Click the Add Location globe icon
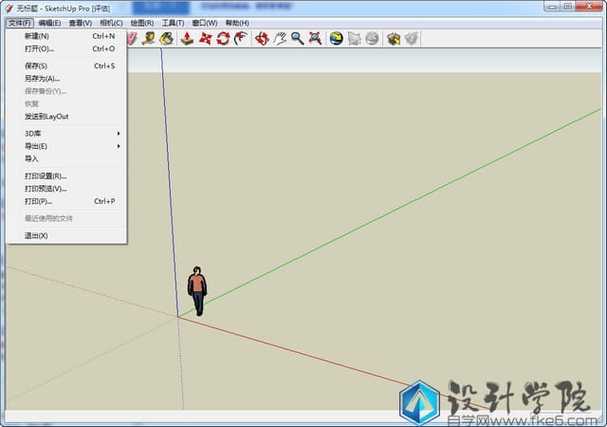Image resolution: width=607 pixels, height=427 pixels. click(x=336, y=38)
